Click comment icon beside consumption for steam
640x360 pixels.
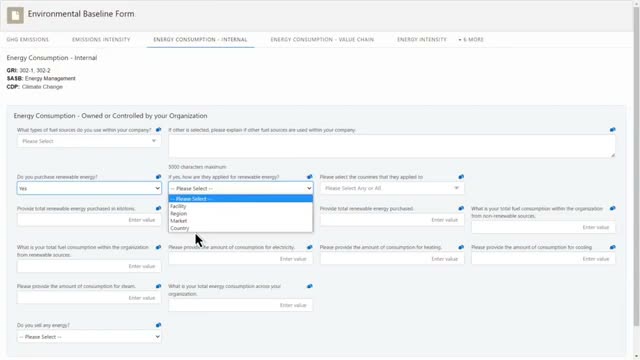(158, 286)
